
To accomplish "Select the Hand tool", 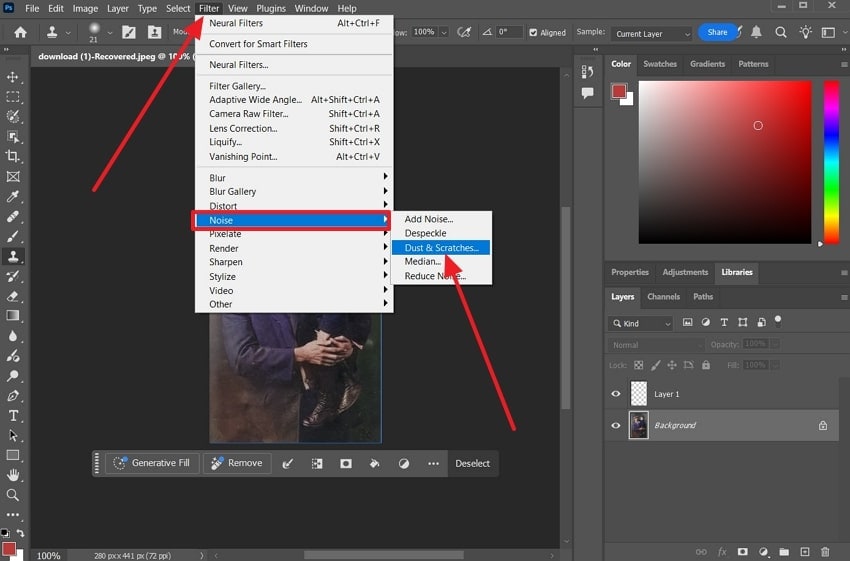I will [12, 475].
